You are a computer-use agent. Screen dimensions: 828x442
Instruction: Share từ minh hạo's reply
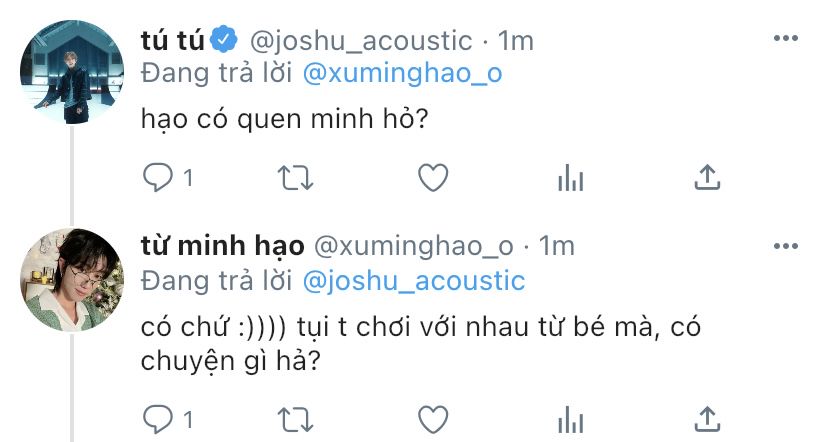pyautogui.click(x=707, y=419)
